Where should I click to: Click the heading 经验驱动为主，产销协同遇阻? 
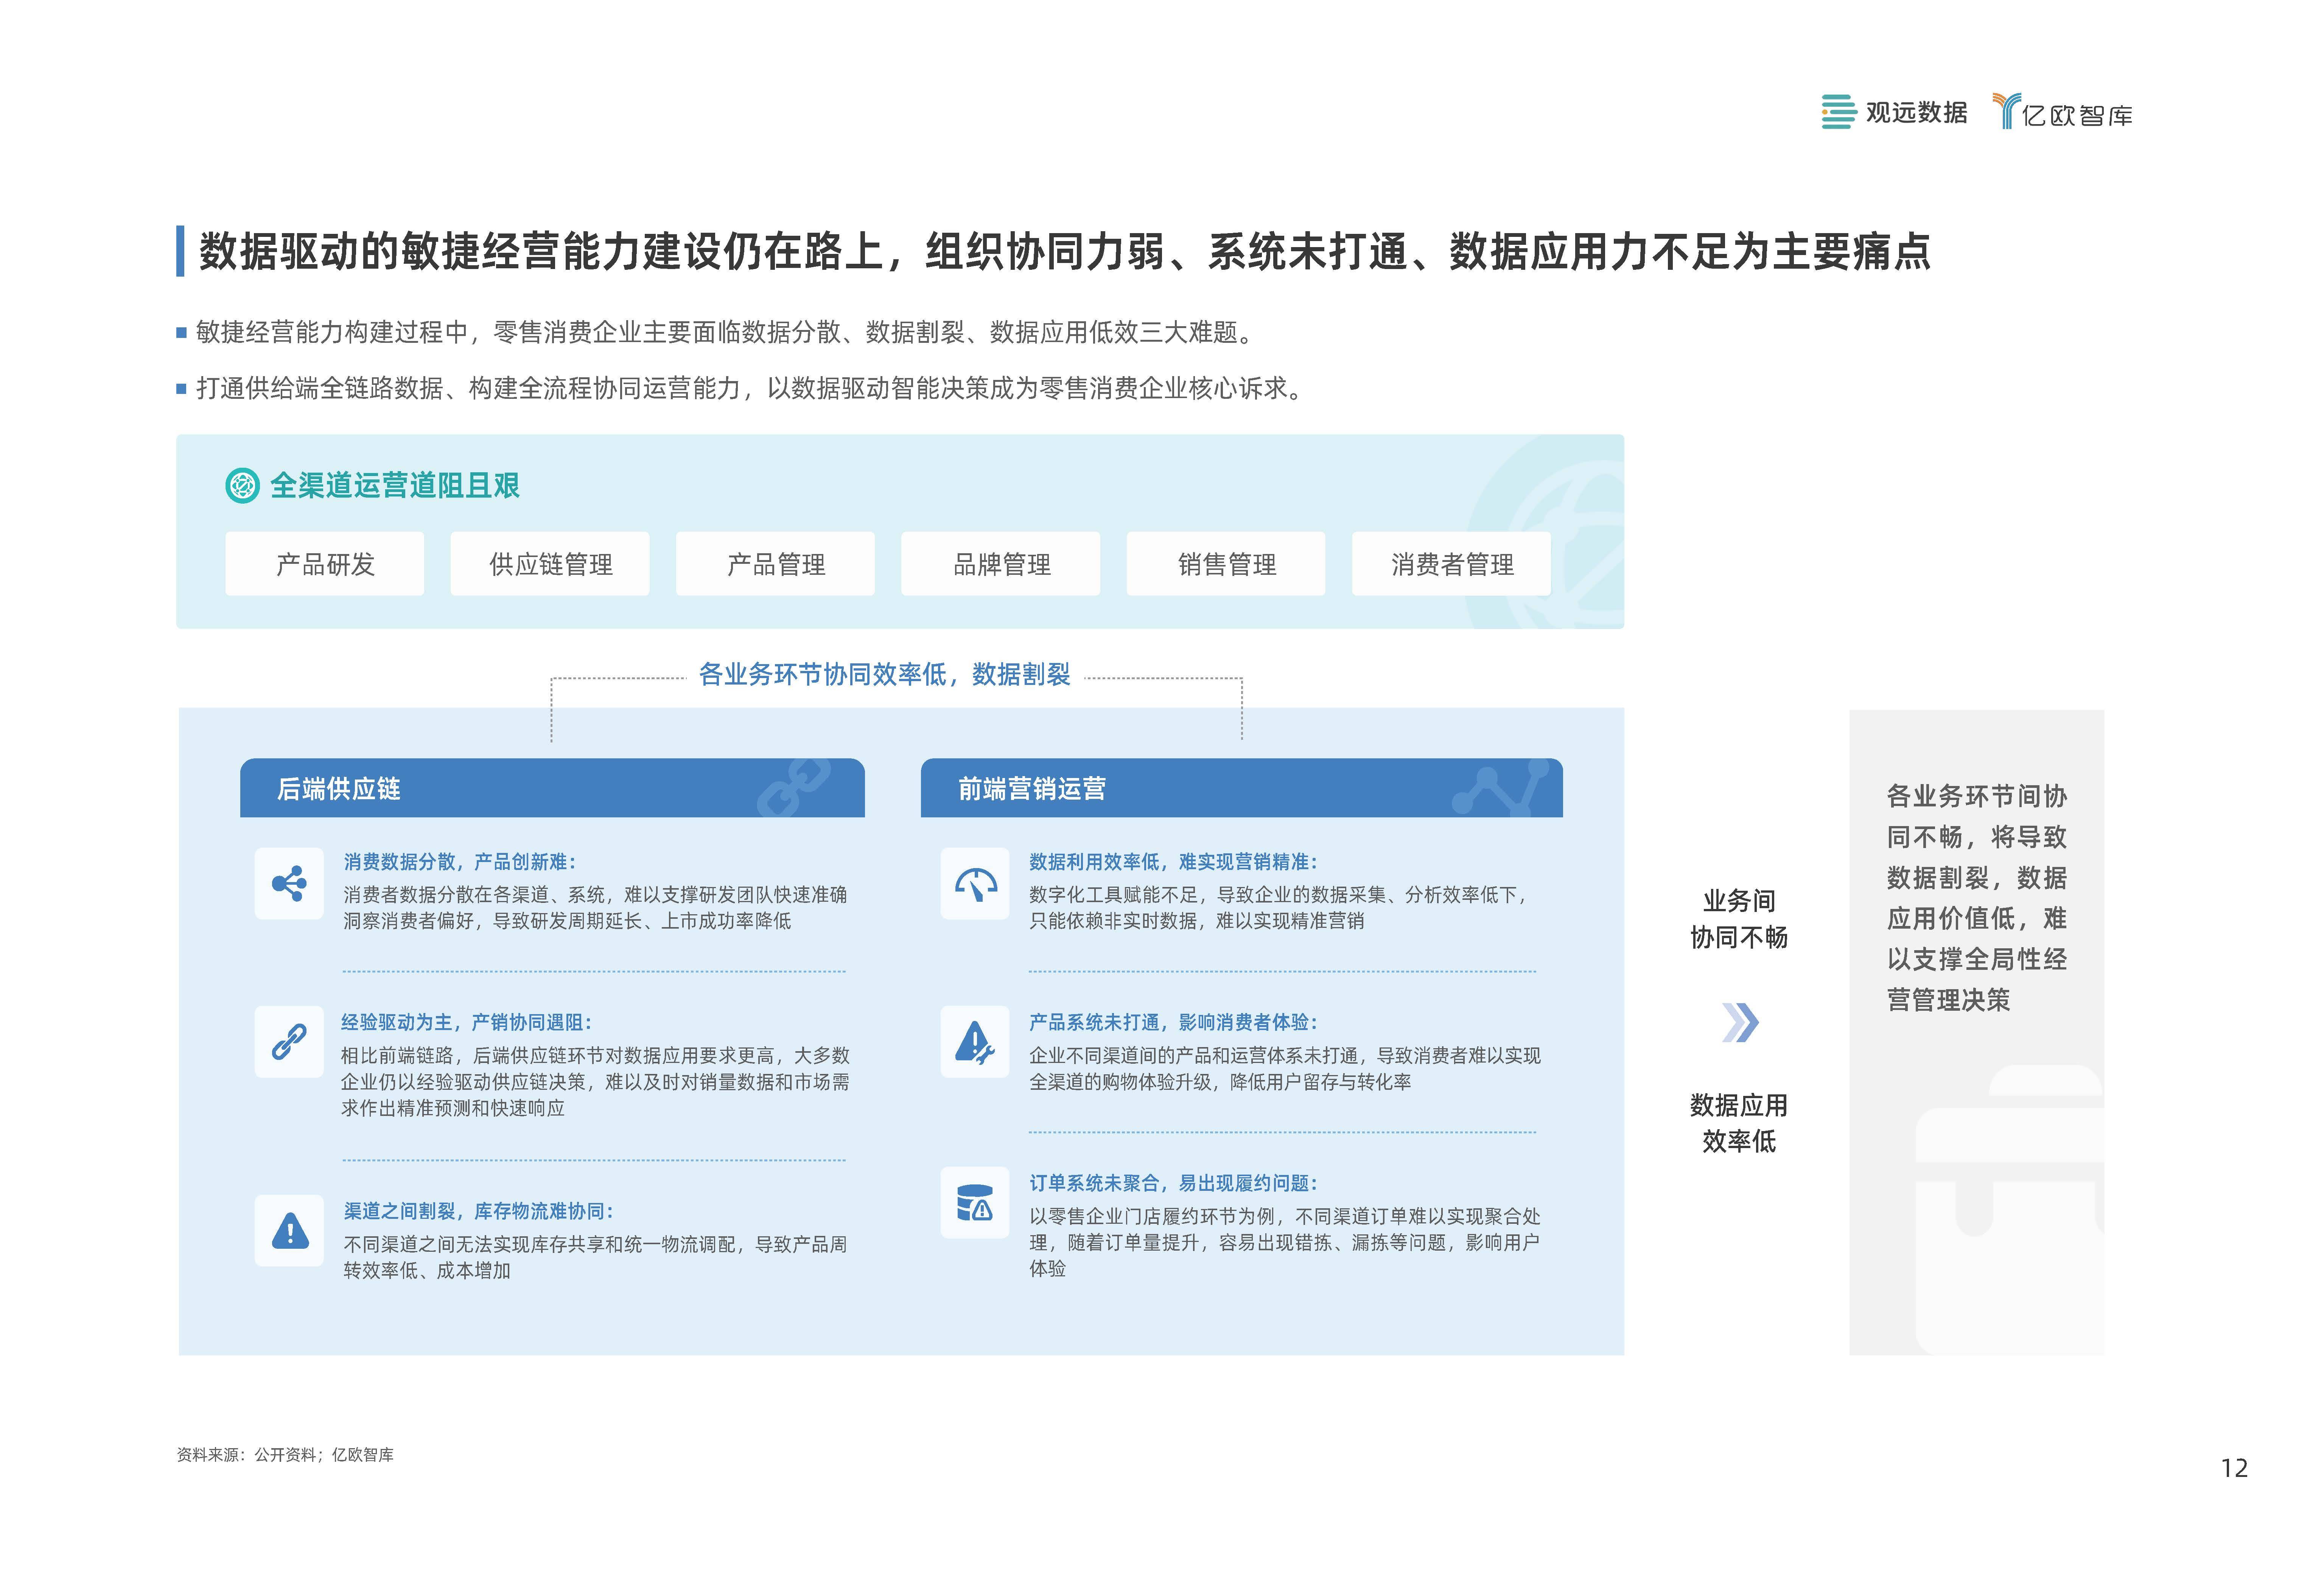tap(467, 1022)
